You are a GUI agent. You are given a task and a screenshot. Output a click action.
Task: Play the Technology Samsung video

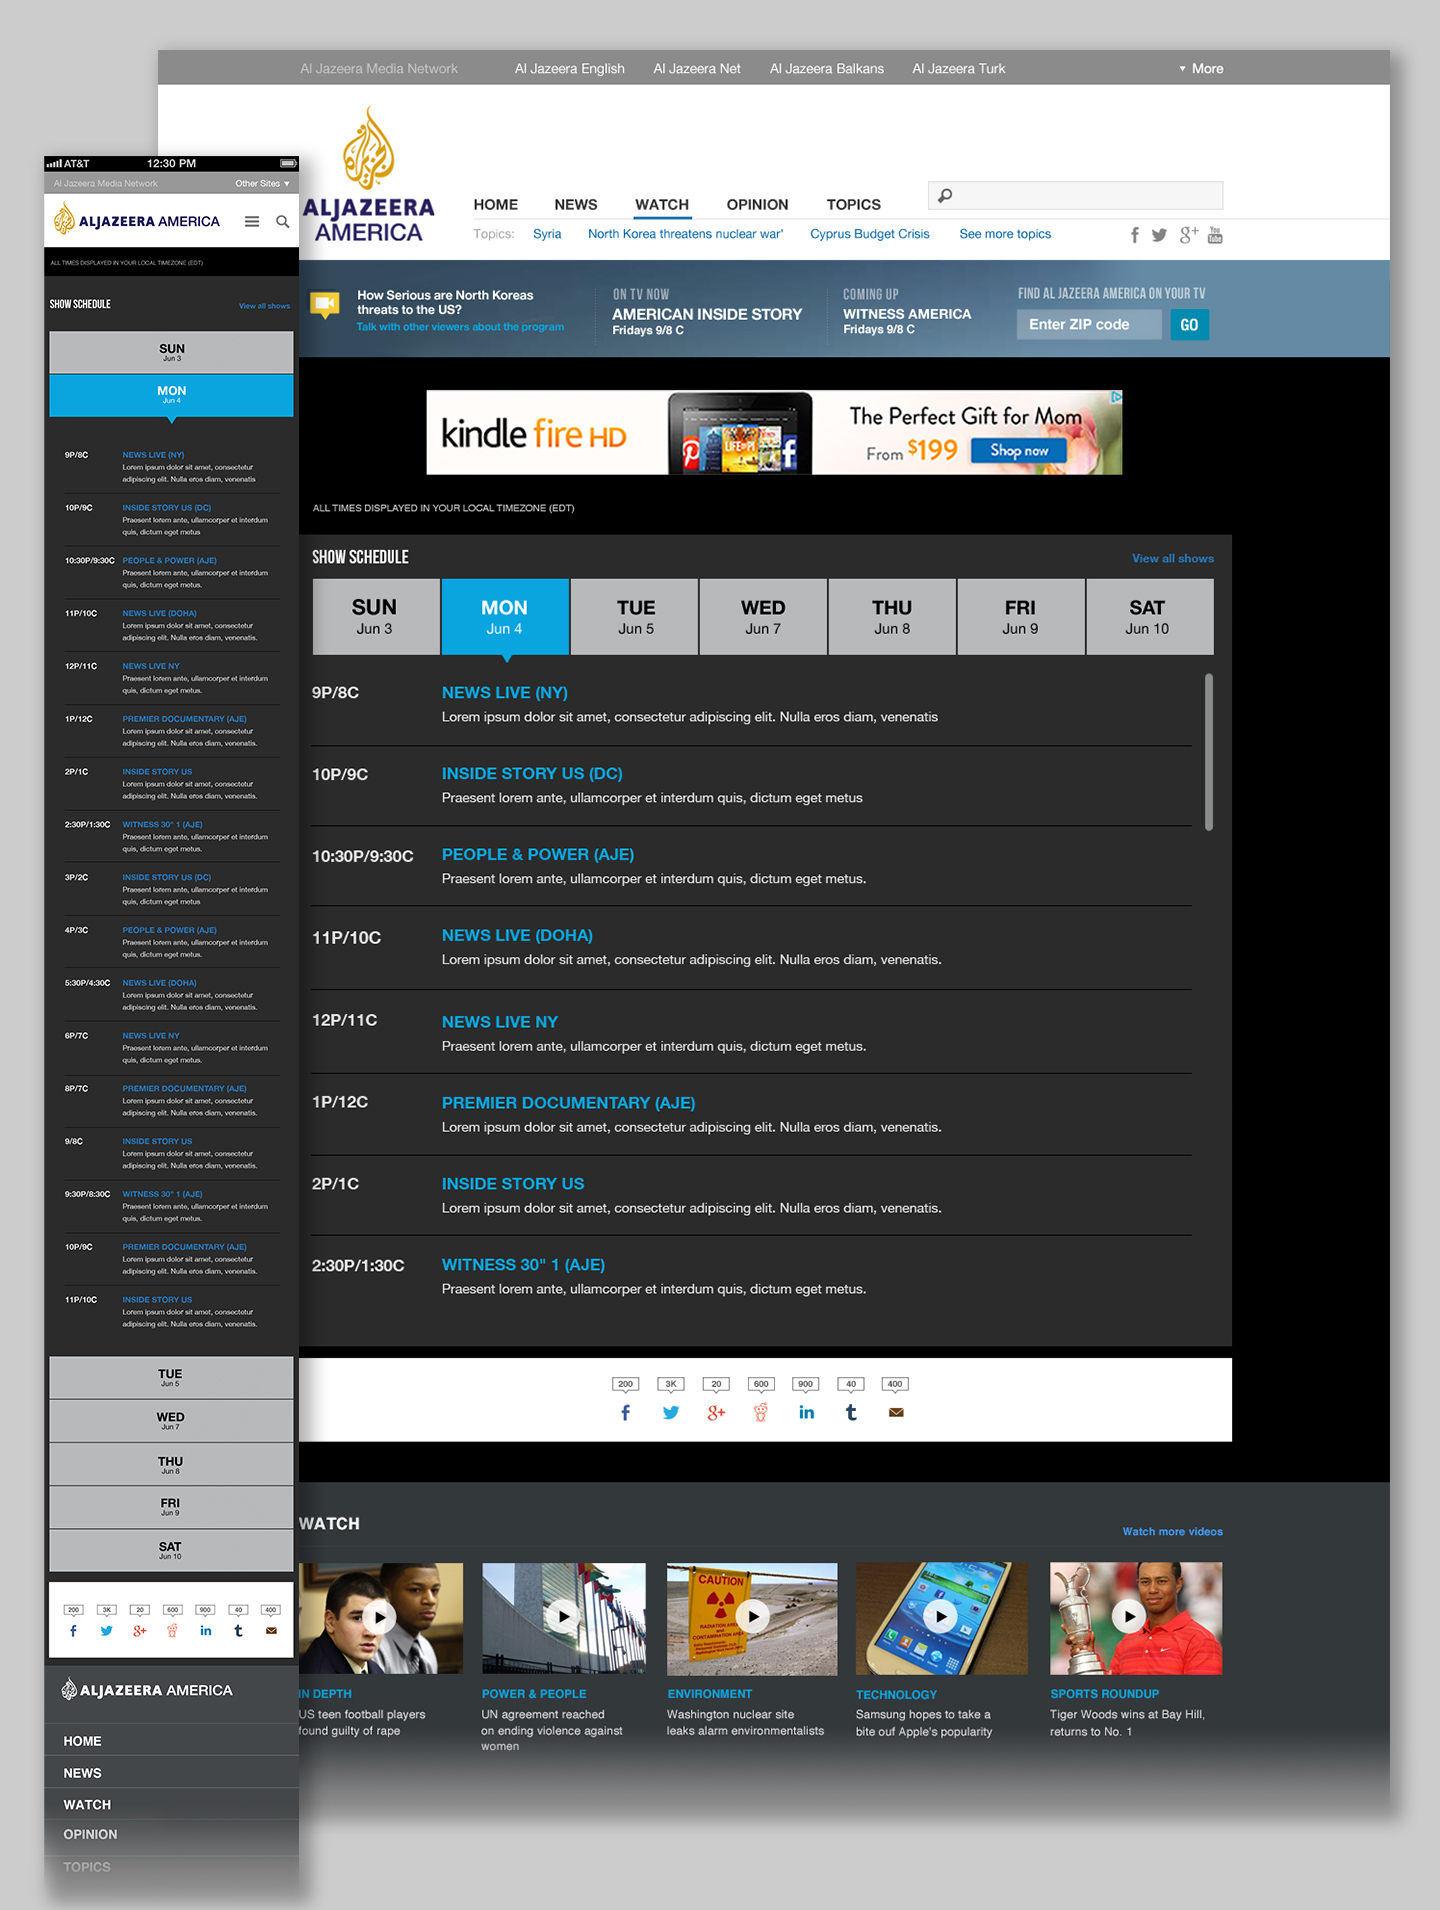[x=941, y=1616]
